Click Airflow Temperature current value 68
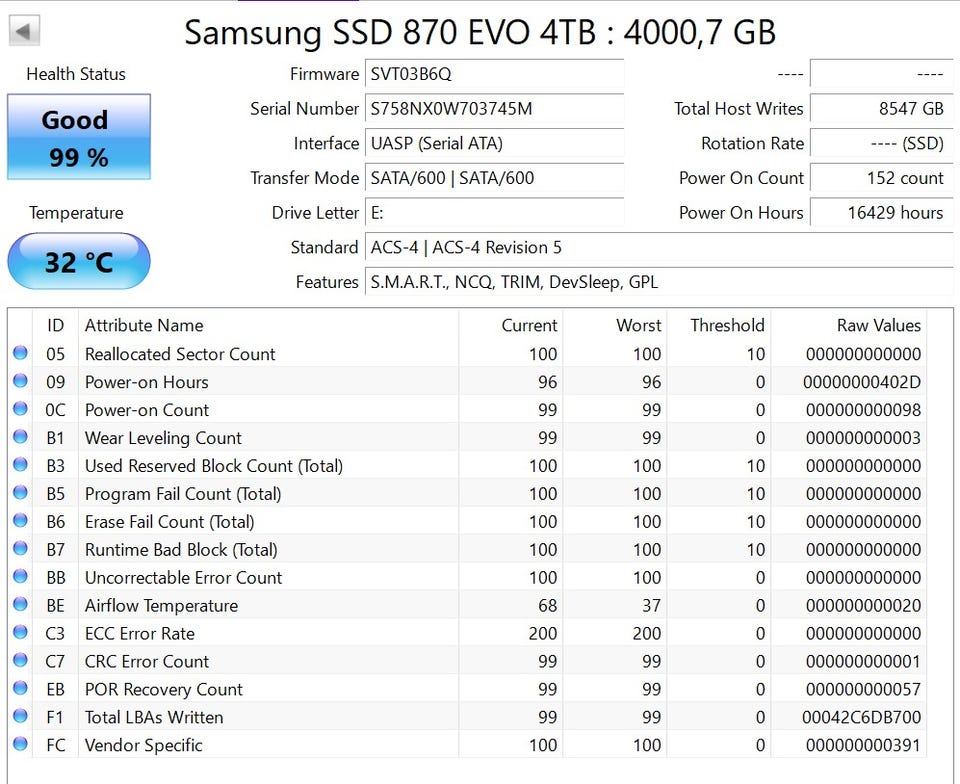 point(547,606)
